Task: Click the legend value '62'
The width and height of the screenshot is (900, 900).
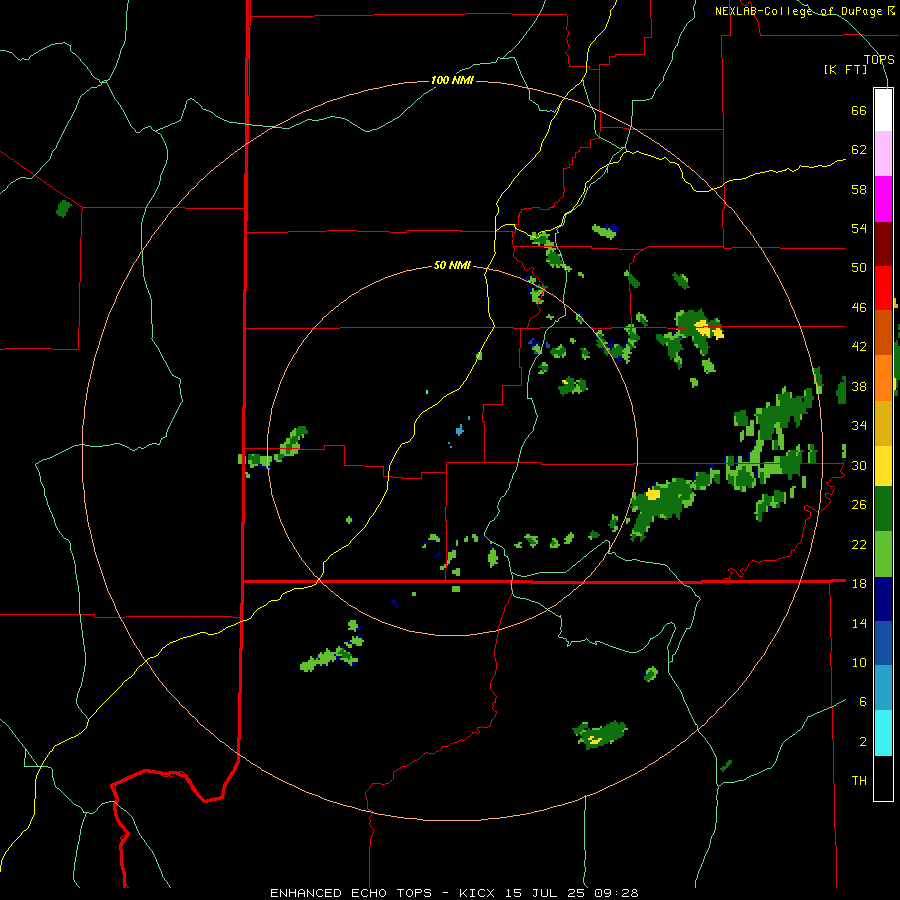Action: [859, 150]
